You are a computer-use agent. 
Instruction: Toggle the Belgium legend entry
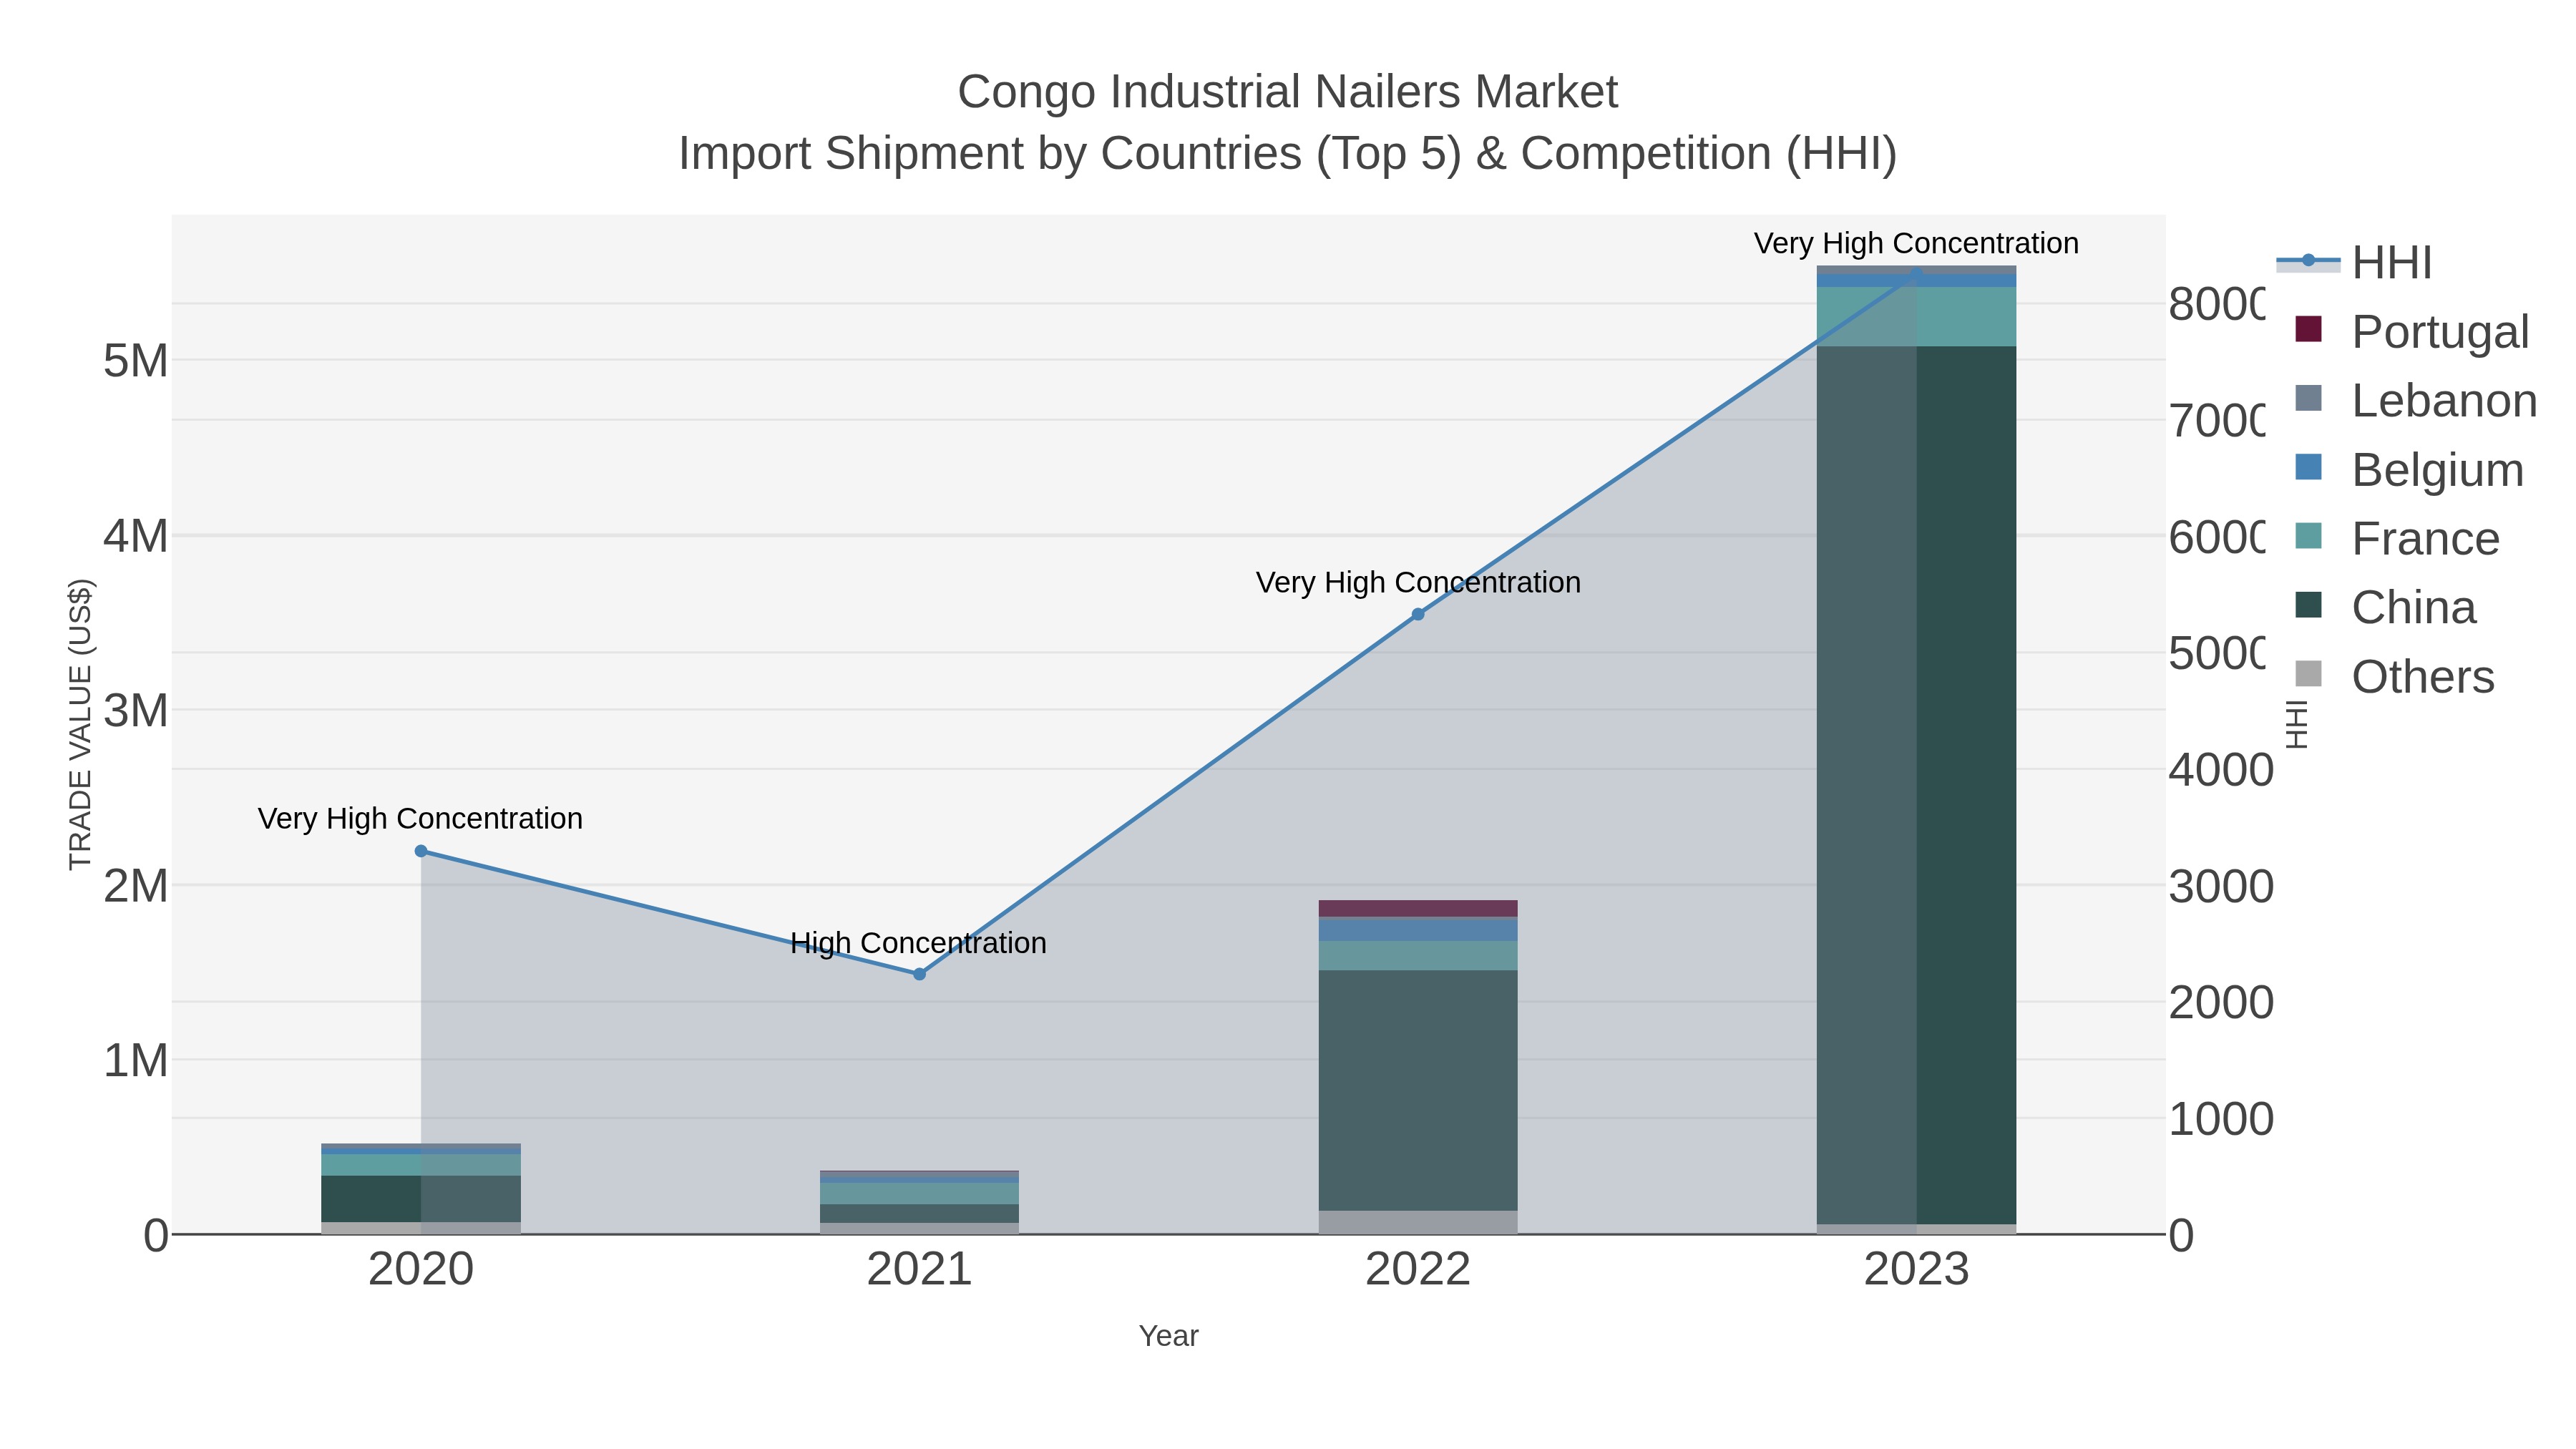2409,469
